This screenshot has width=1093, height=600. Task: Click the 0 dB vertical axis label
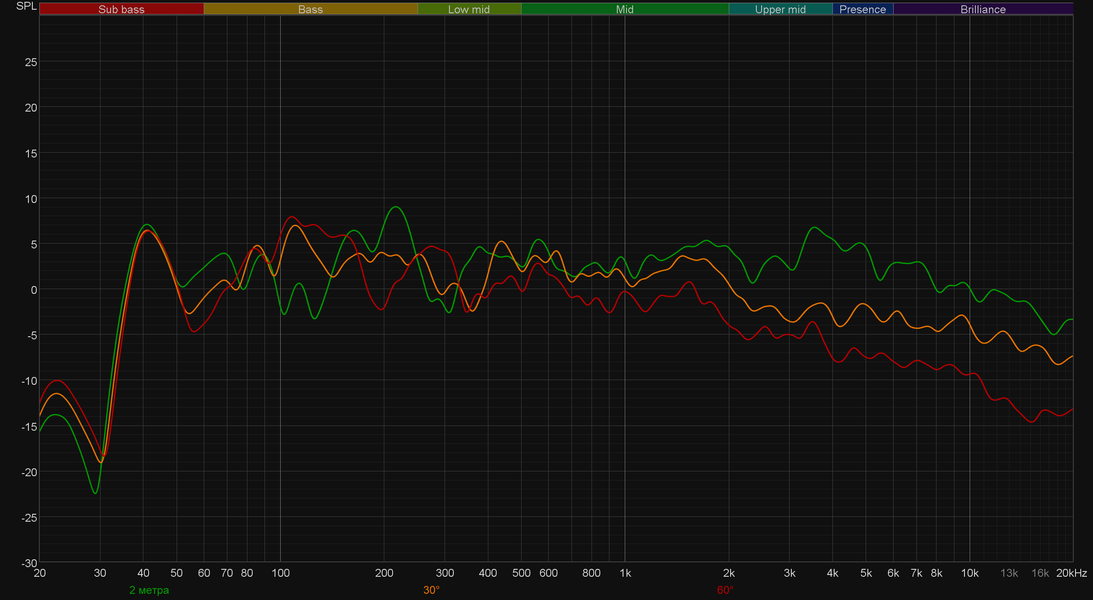click(x=34, y=290)
